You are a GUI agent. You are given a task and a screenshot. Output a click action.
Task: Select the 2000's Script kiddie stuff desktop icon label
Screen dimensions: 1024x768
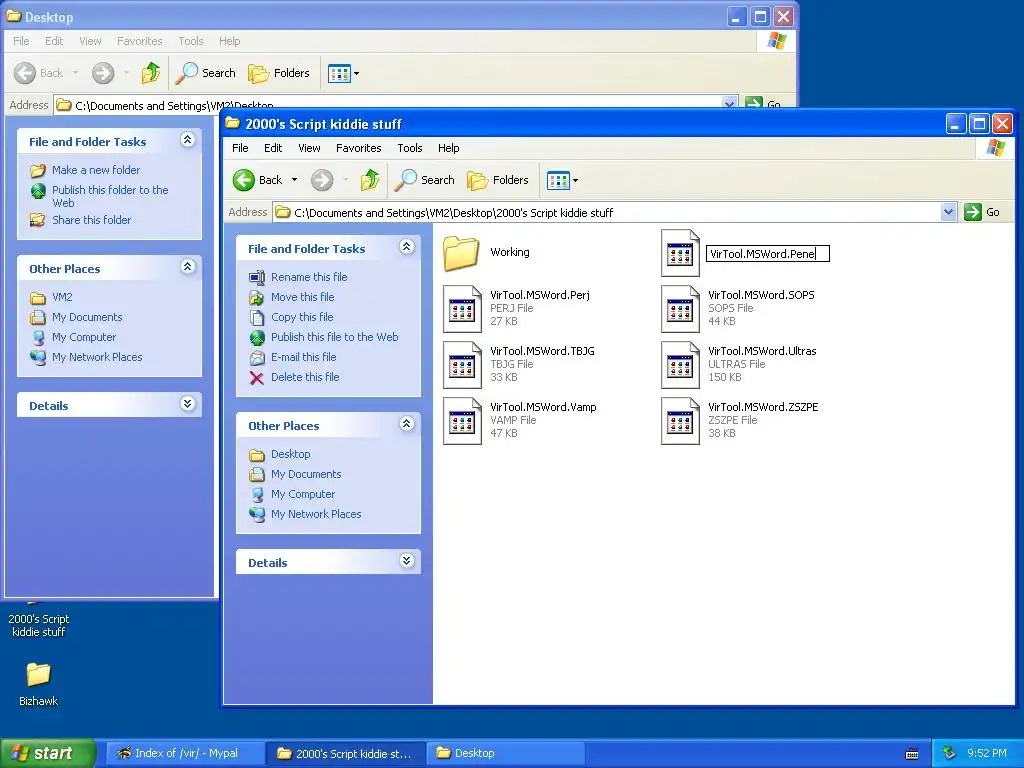[39, 626]
